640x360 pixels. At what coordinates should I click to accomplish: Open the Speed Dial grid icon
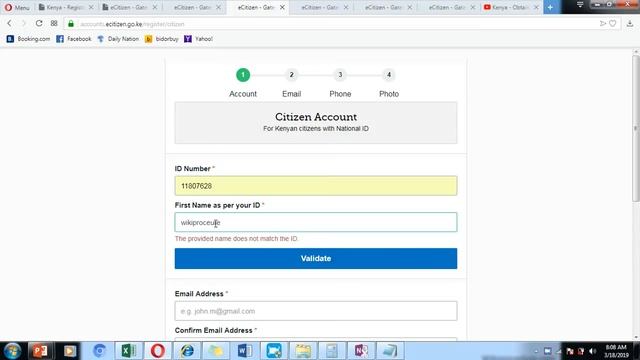54,24
